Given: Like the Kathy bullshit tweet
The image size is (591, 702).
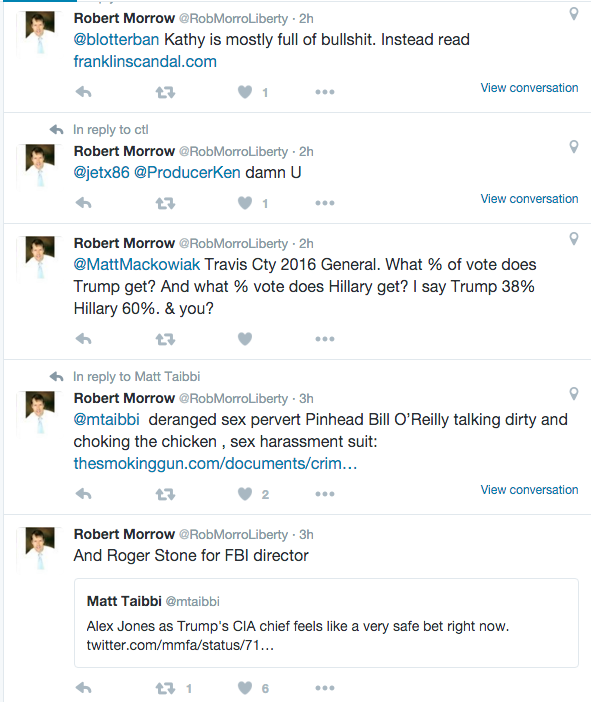Looking at the screenshot, I should point(245,92).
